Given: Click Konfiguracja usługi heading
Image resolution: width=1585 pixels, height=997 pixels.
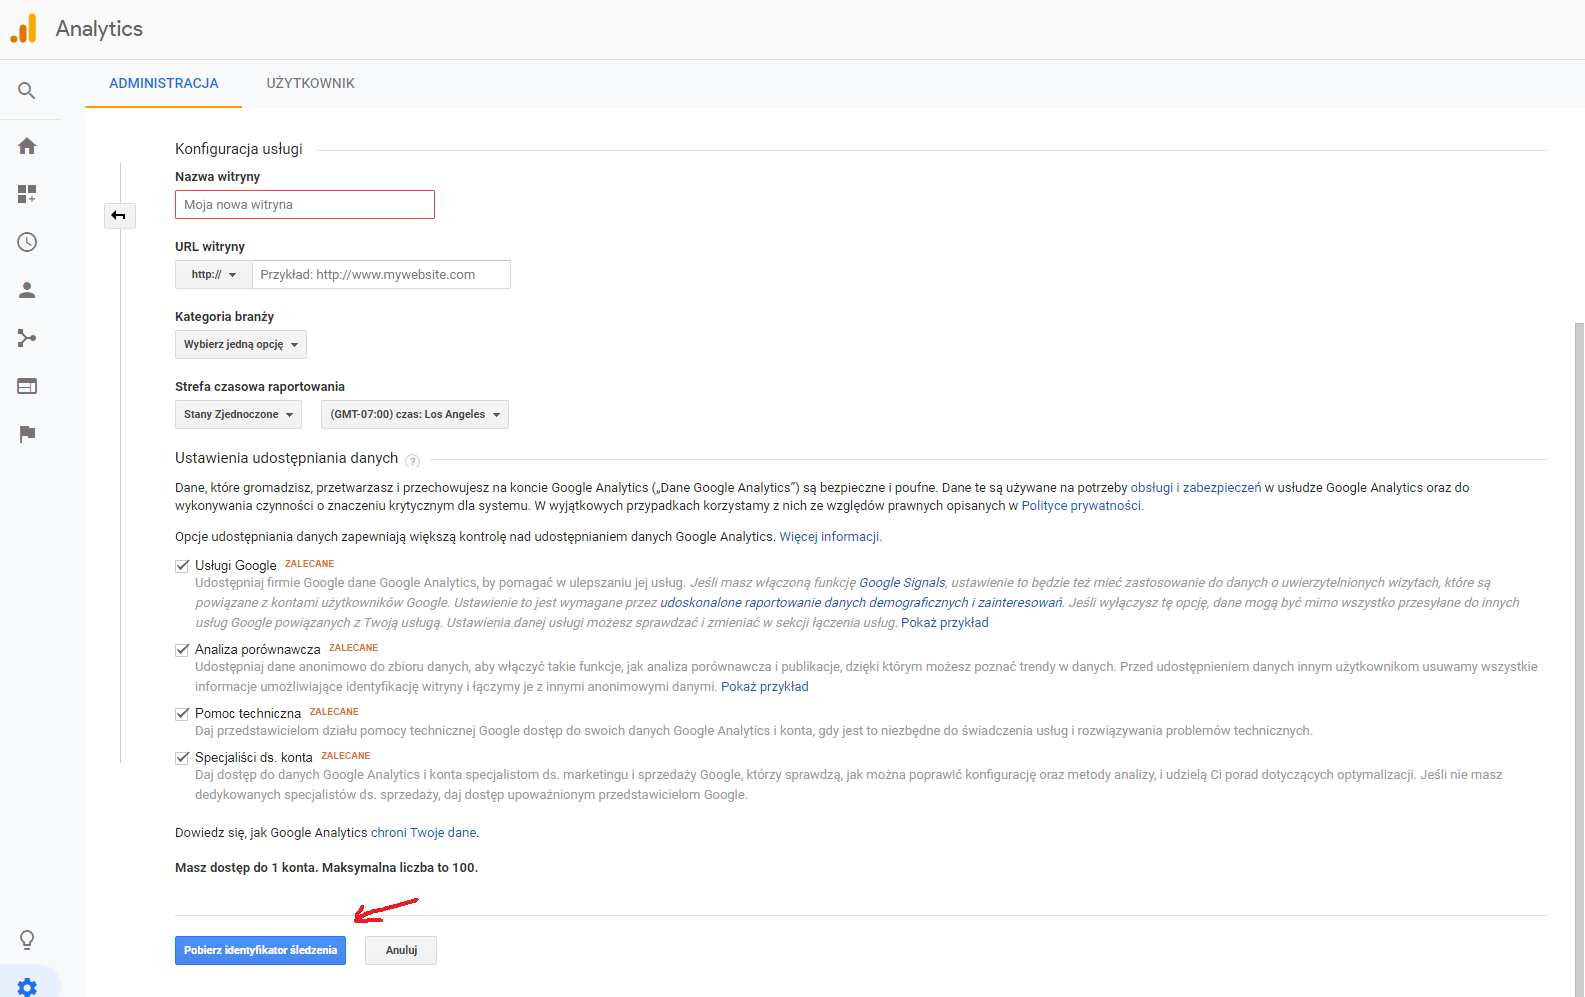Looking at the screenshot, I should click(239, 149).
